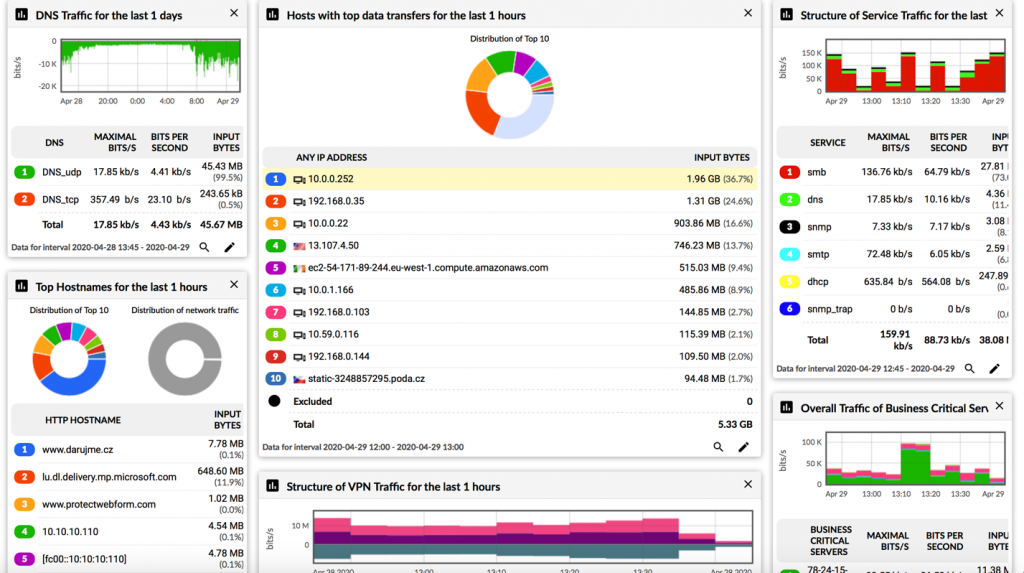Select the green badge for DNS_udp
The image size is (1024, 573).
[24, 172]
